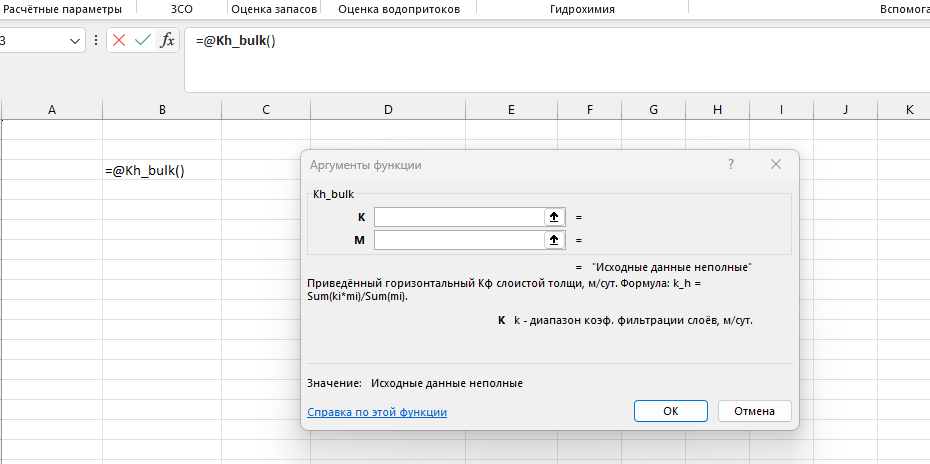930x464 pixels.
Task: Select column H header
Action: point(718,109)
